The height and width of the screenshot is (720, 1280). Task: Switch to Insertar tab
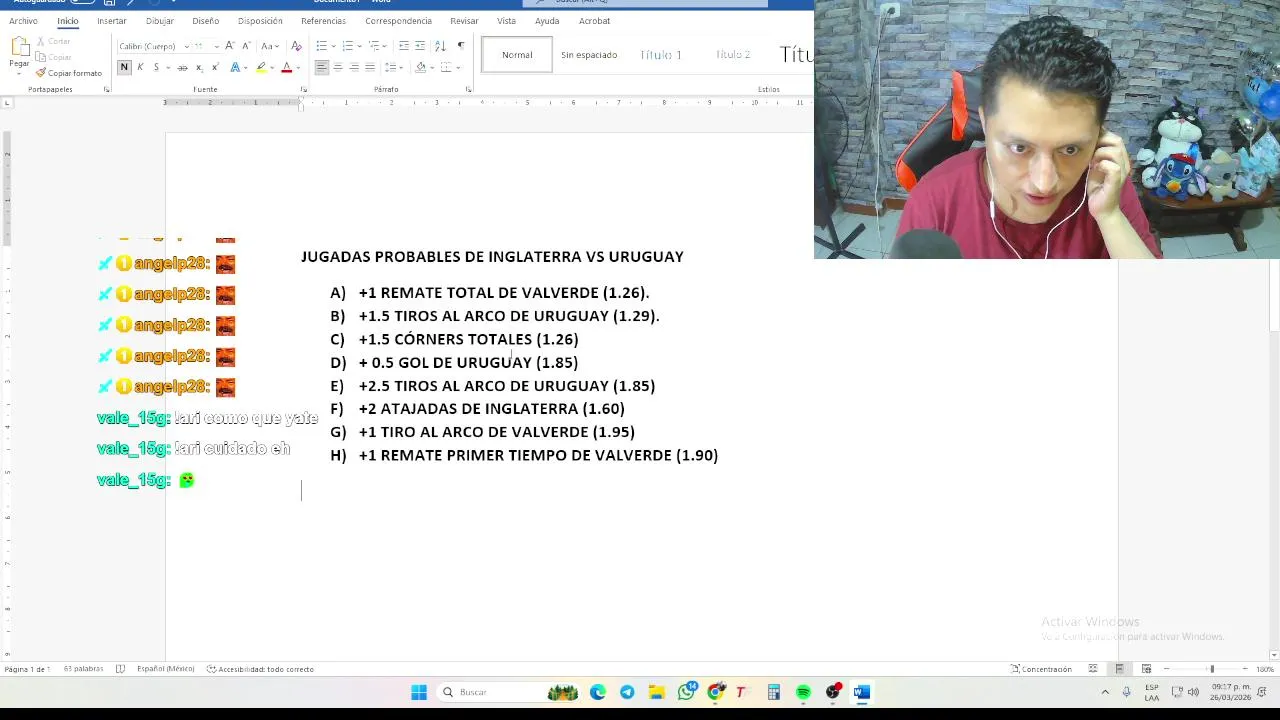pyautogui.click(x=112, y=21)
